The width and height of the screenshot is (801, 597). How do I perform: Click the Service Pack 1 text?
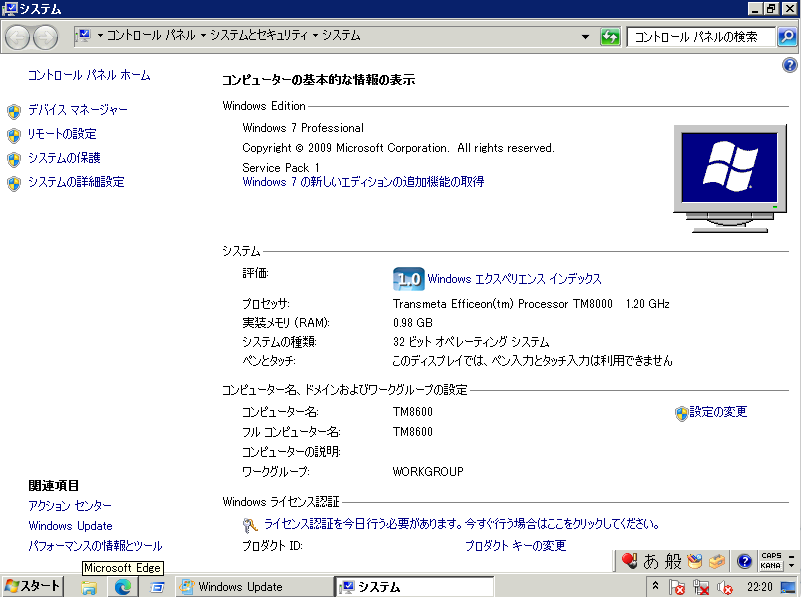pyautogui.click(x=281, y=168)
